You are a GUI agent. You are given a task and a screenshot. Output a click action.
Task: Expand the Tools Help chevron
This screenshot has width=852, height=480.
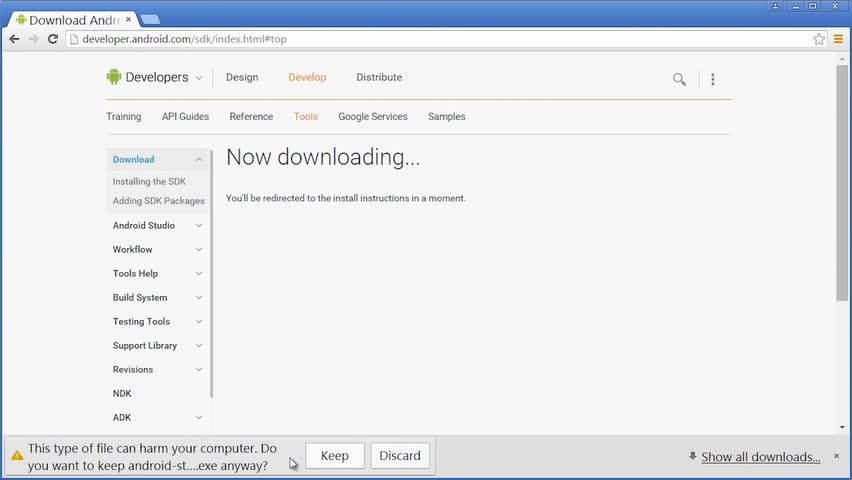click(x=199, y=273)
